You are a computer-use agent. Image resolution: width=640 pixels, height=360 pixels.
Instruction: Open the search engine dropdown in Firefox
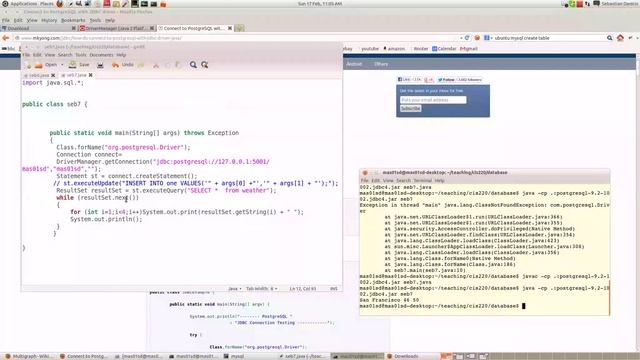[487, 38]
